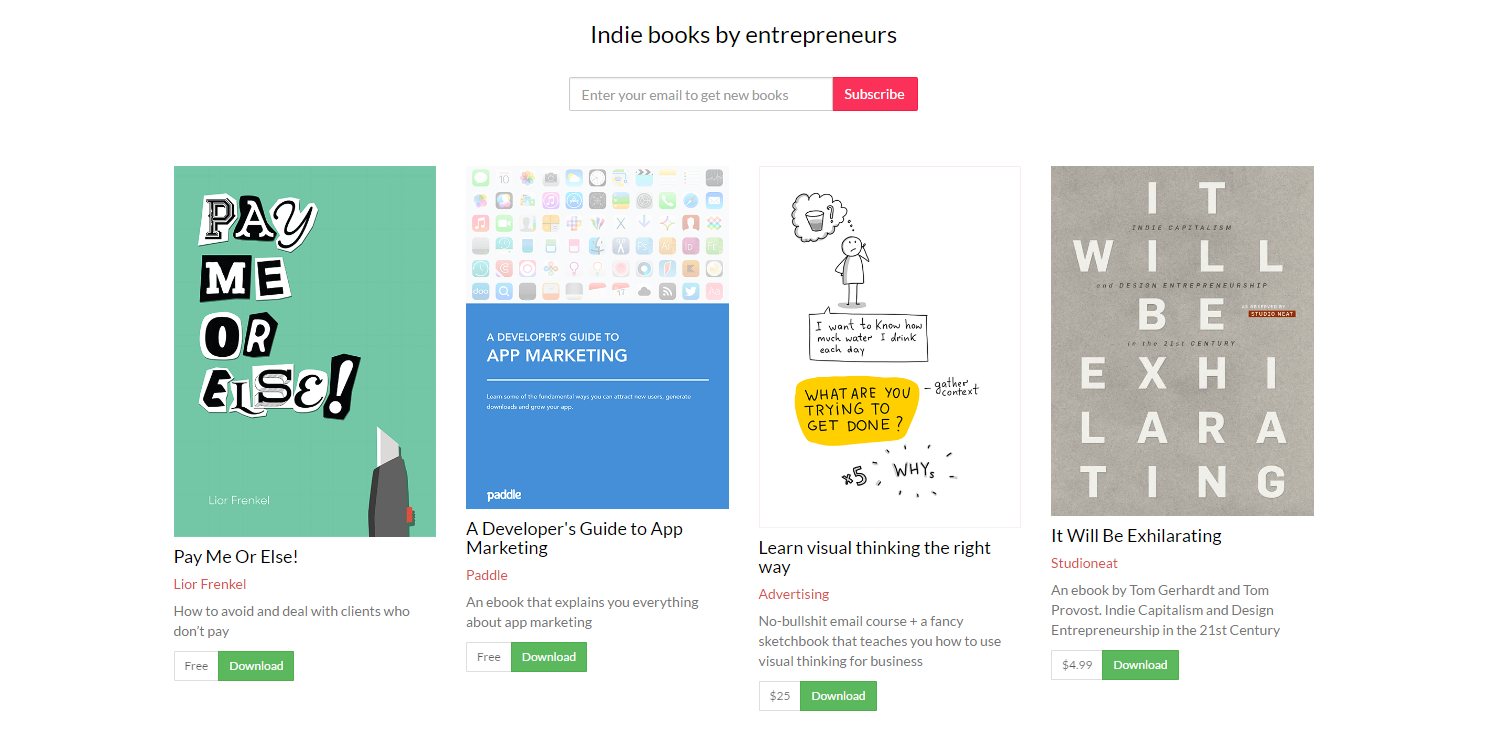Image resolution: width=1490 pixels, height=744 pixels.
Task: Click Learn visual thinking the right way title
Action: [x=875, y=557]
